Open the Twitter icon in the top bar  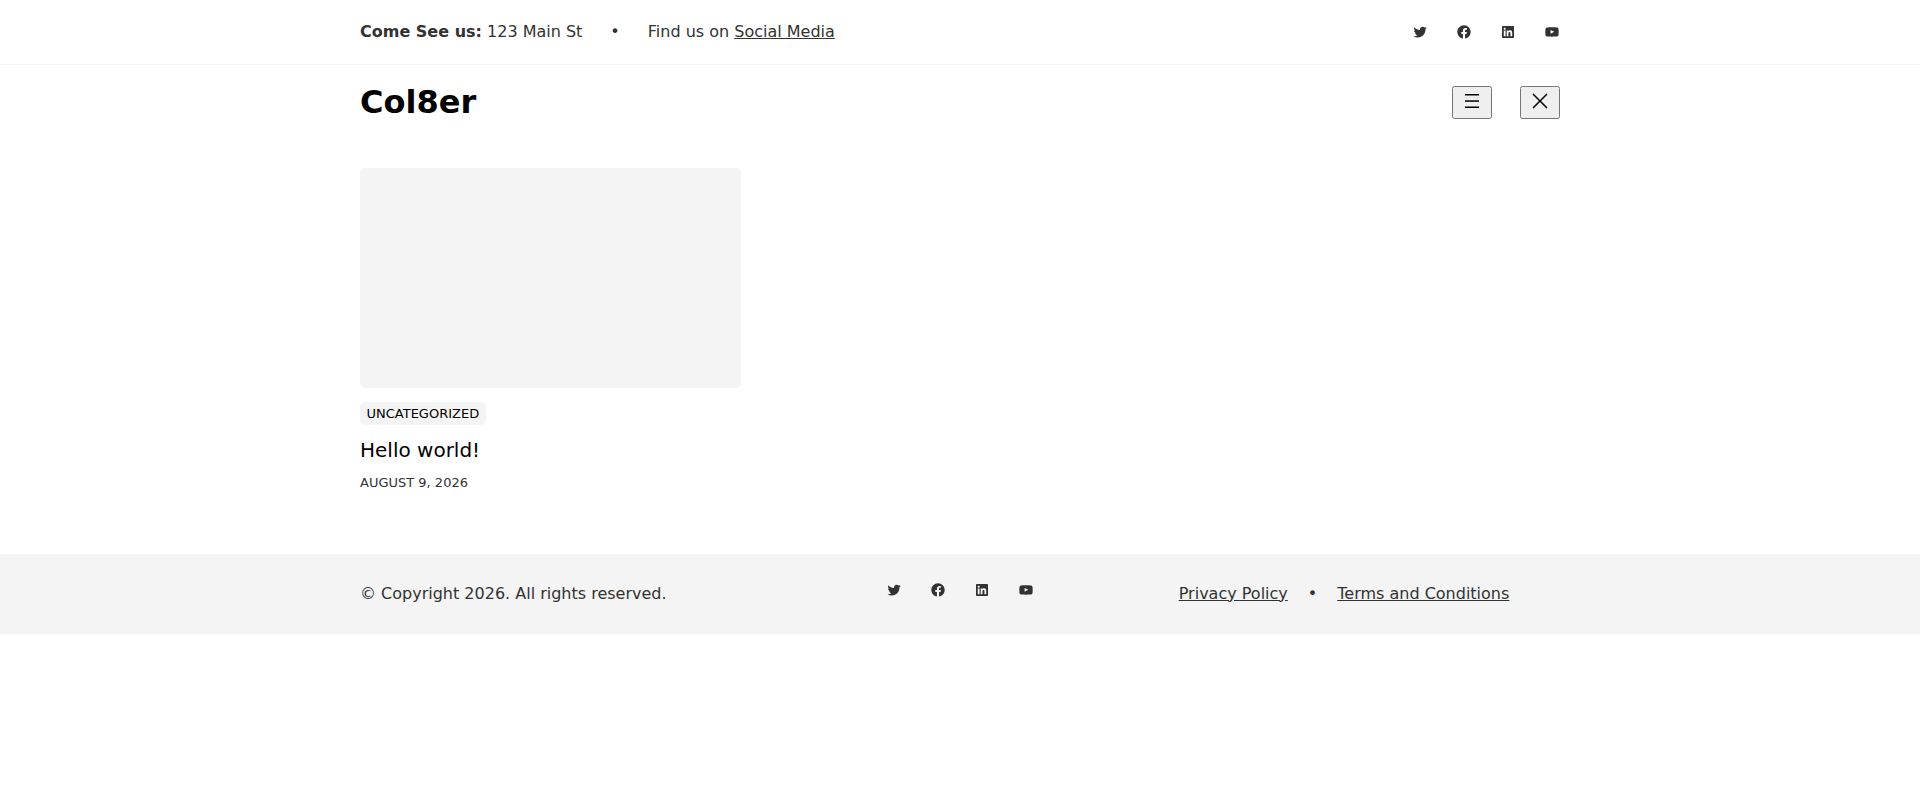[x=1420, y=32]
